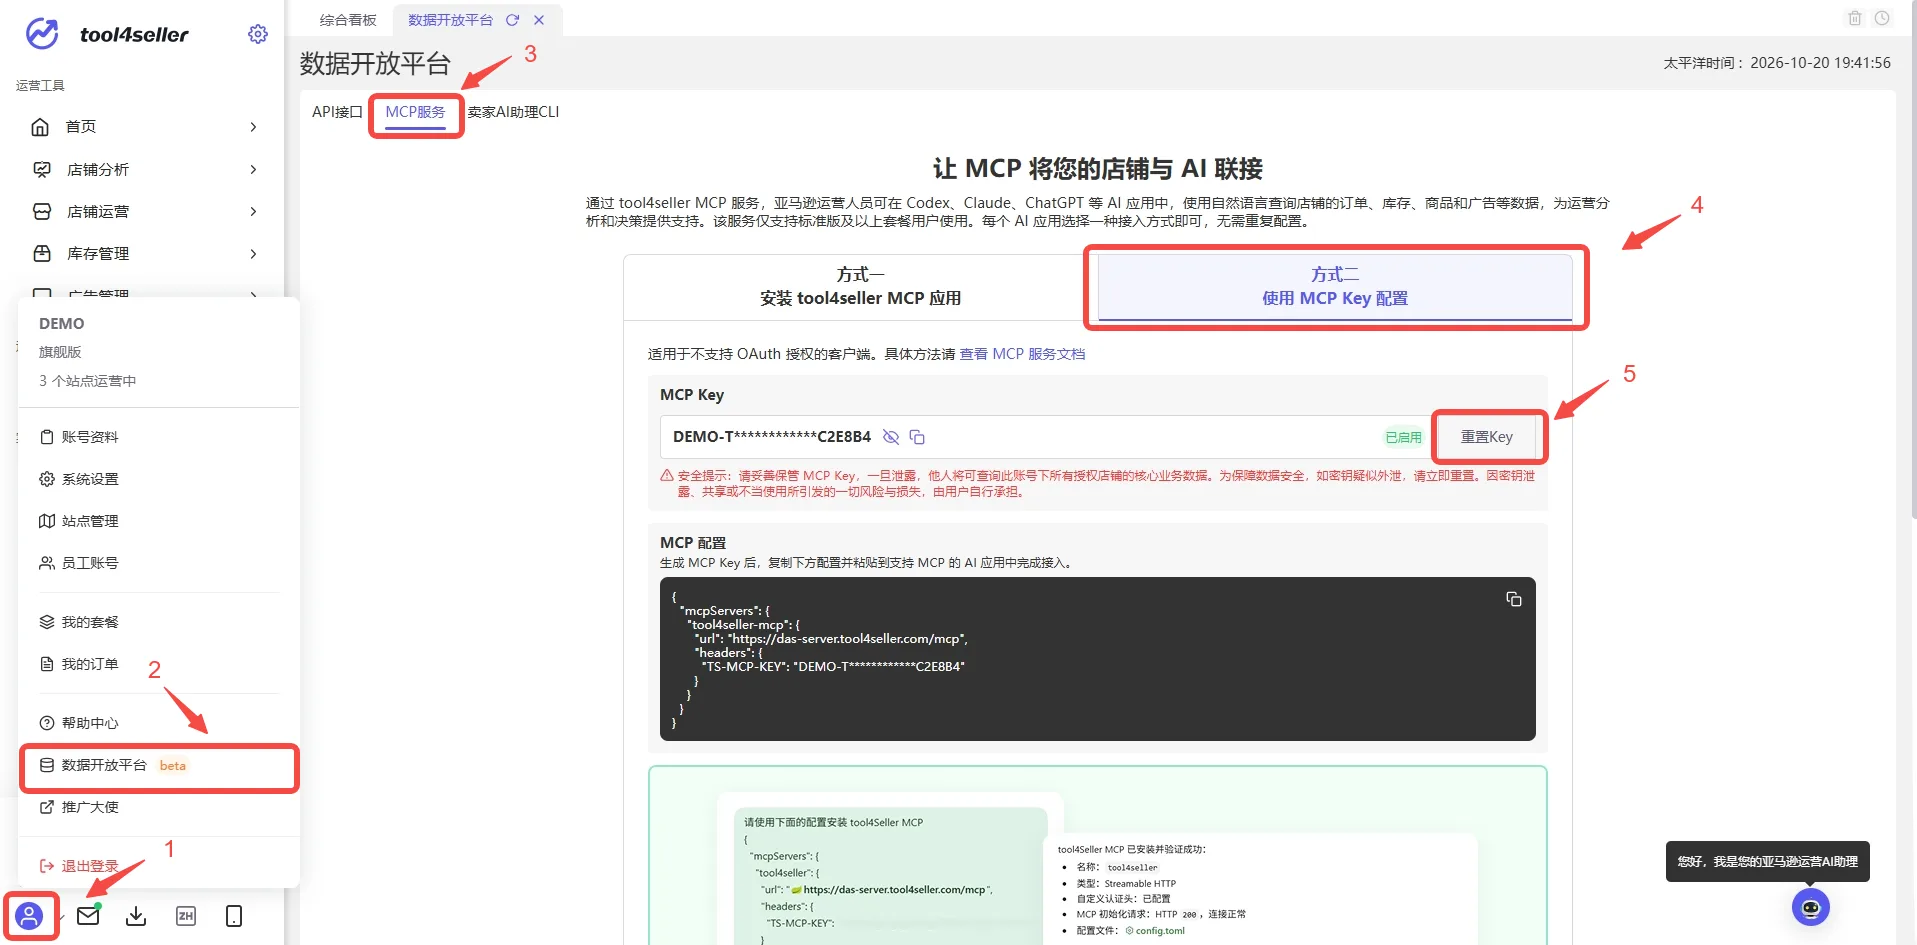This screenshot has width=1917, height=945.
Task: Open the settings gear beside the logo
Action: tap(258, 34)
